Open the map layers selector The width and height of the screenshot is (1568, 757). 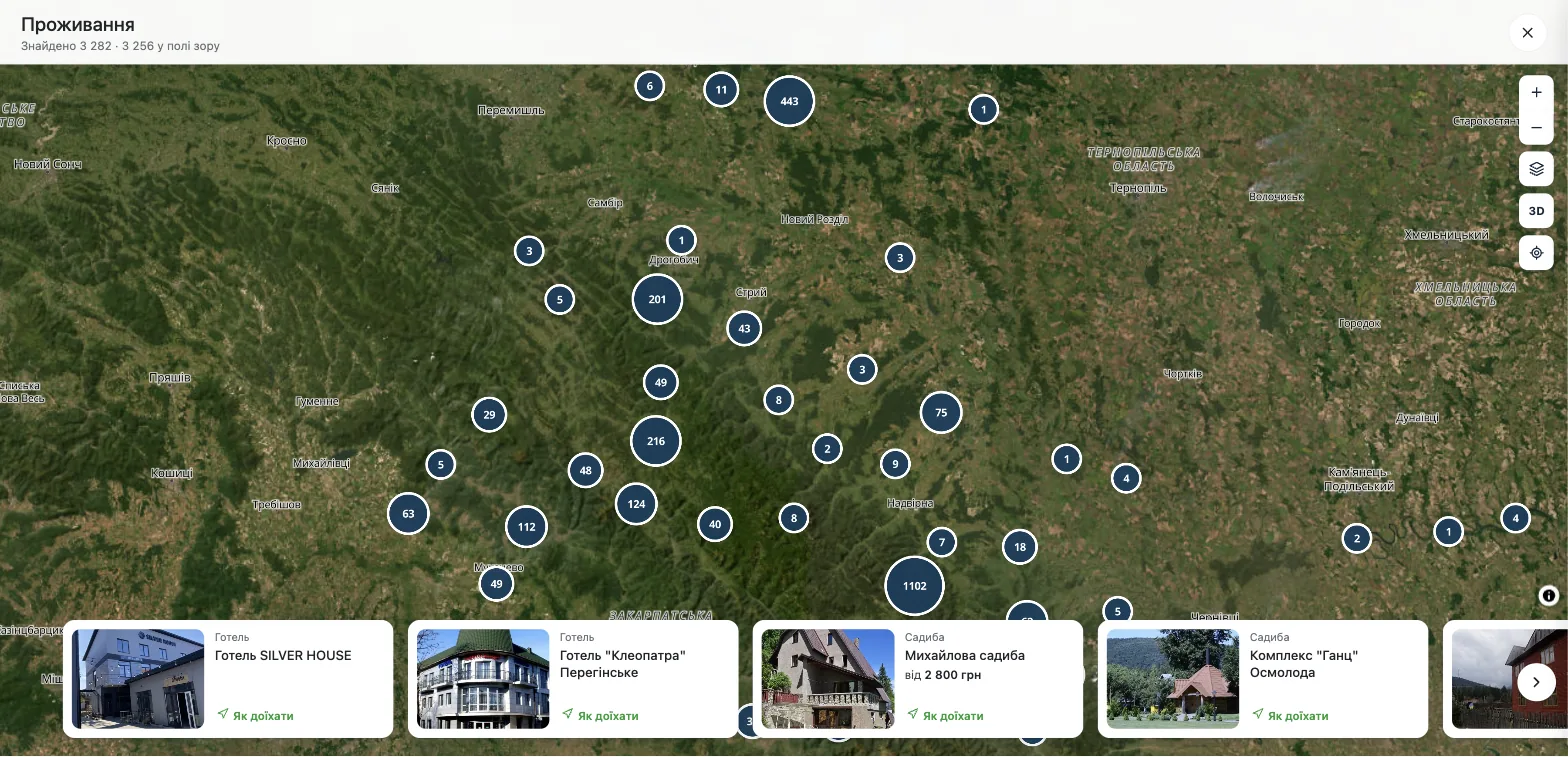(x=1536, y=169)
